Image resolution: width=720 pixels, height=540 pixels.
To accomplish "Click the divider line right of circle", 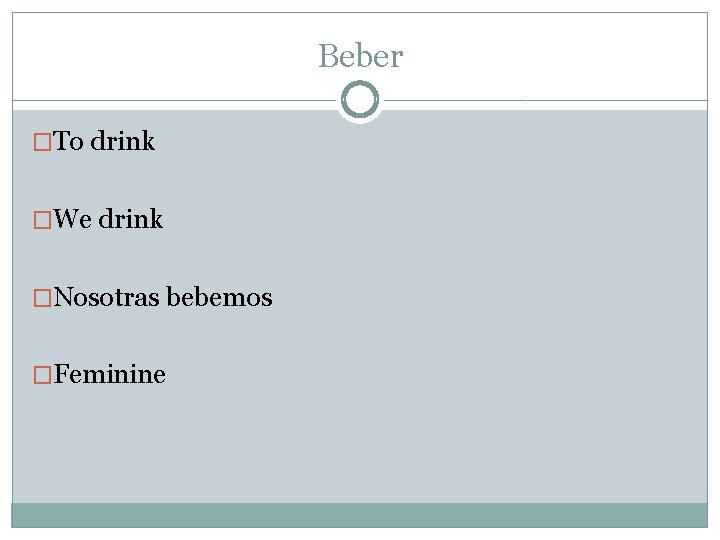I will pyautogui.click(x=546, y=100).
